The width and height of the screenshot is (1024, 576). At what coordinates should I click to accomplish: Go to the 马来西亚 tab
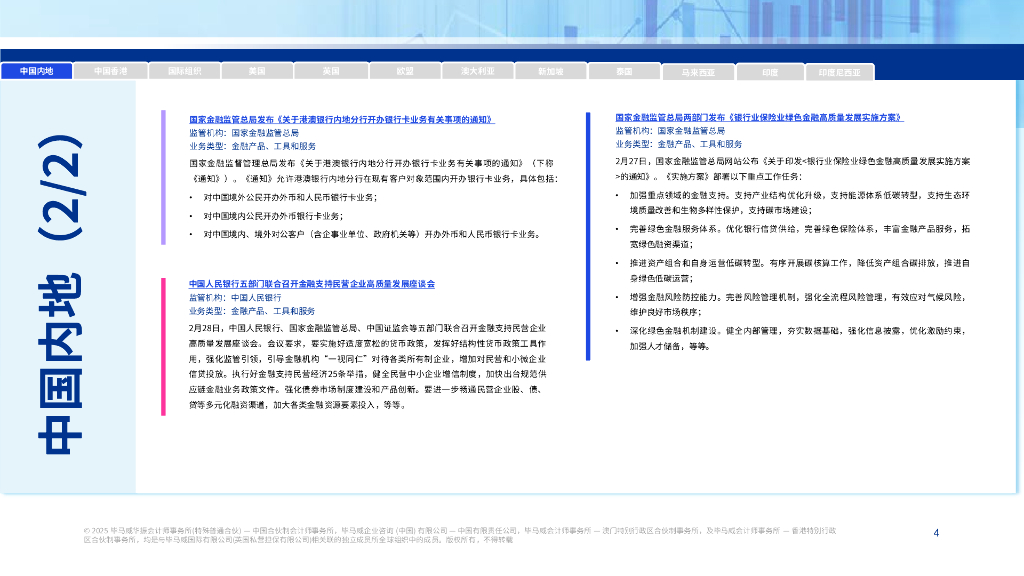pyautogui.click(x=698, y=72)
